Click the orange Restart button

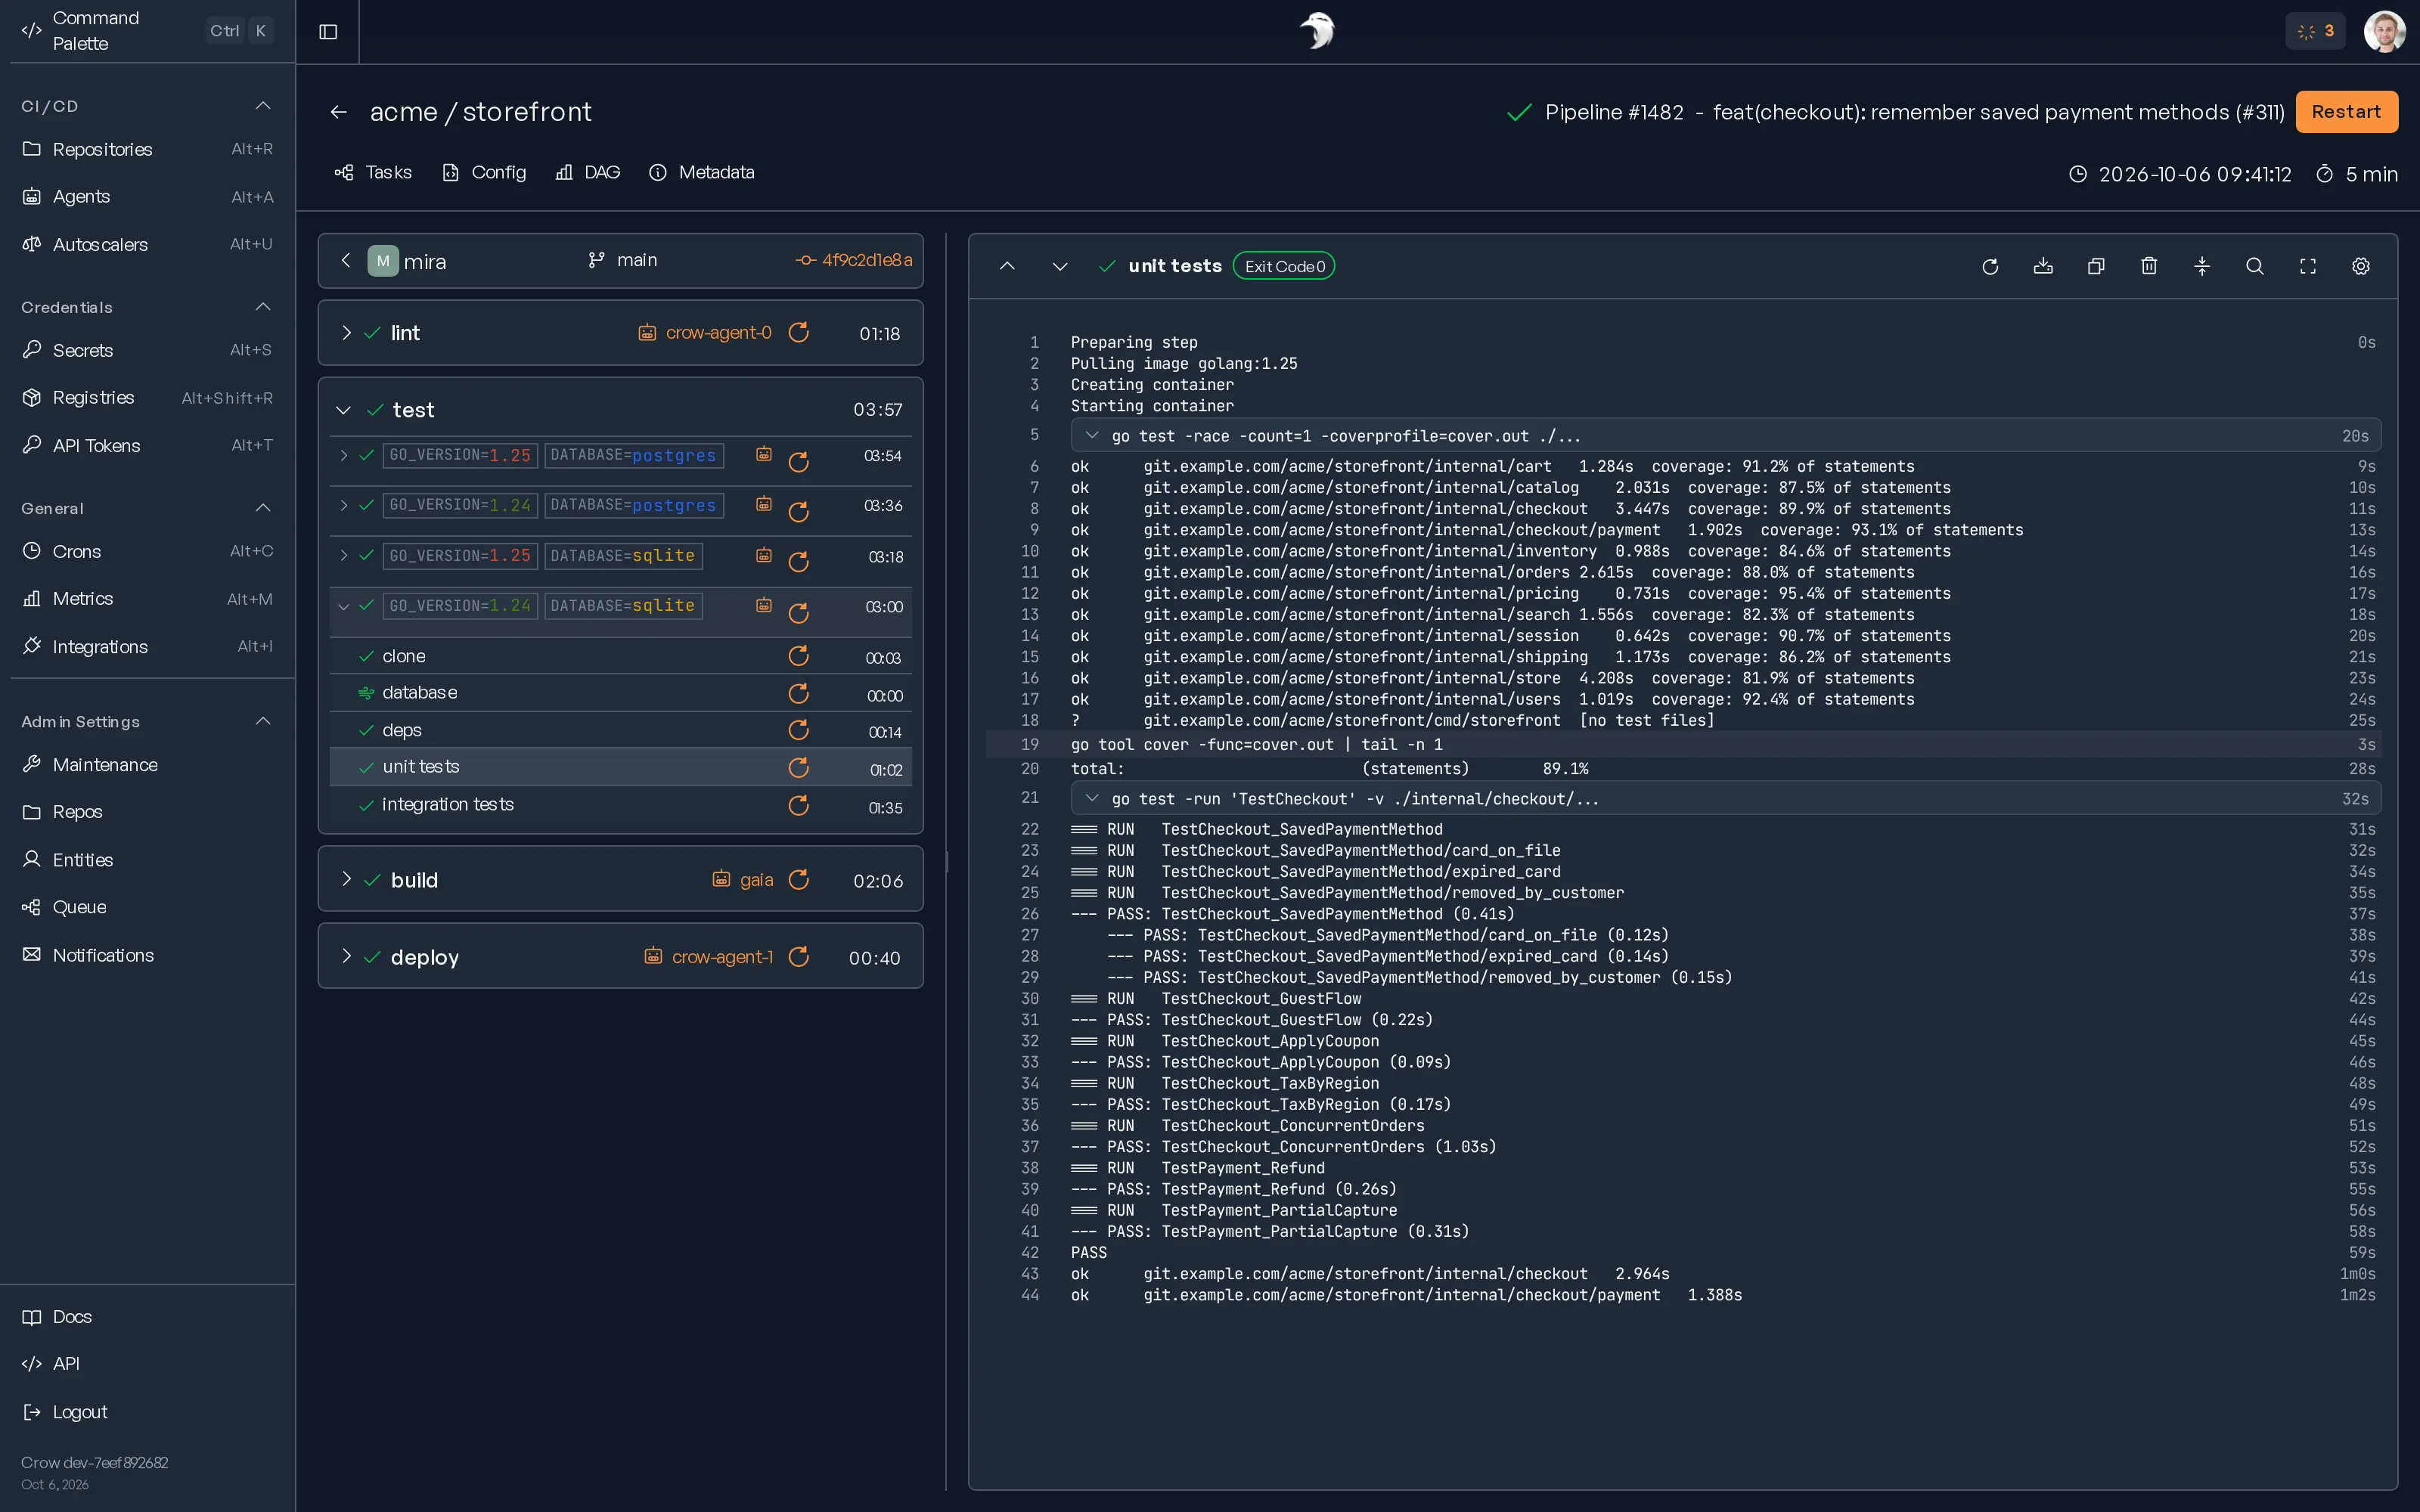point(2346,112)
